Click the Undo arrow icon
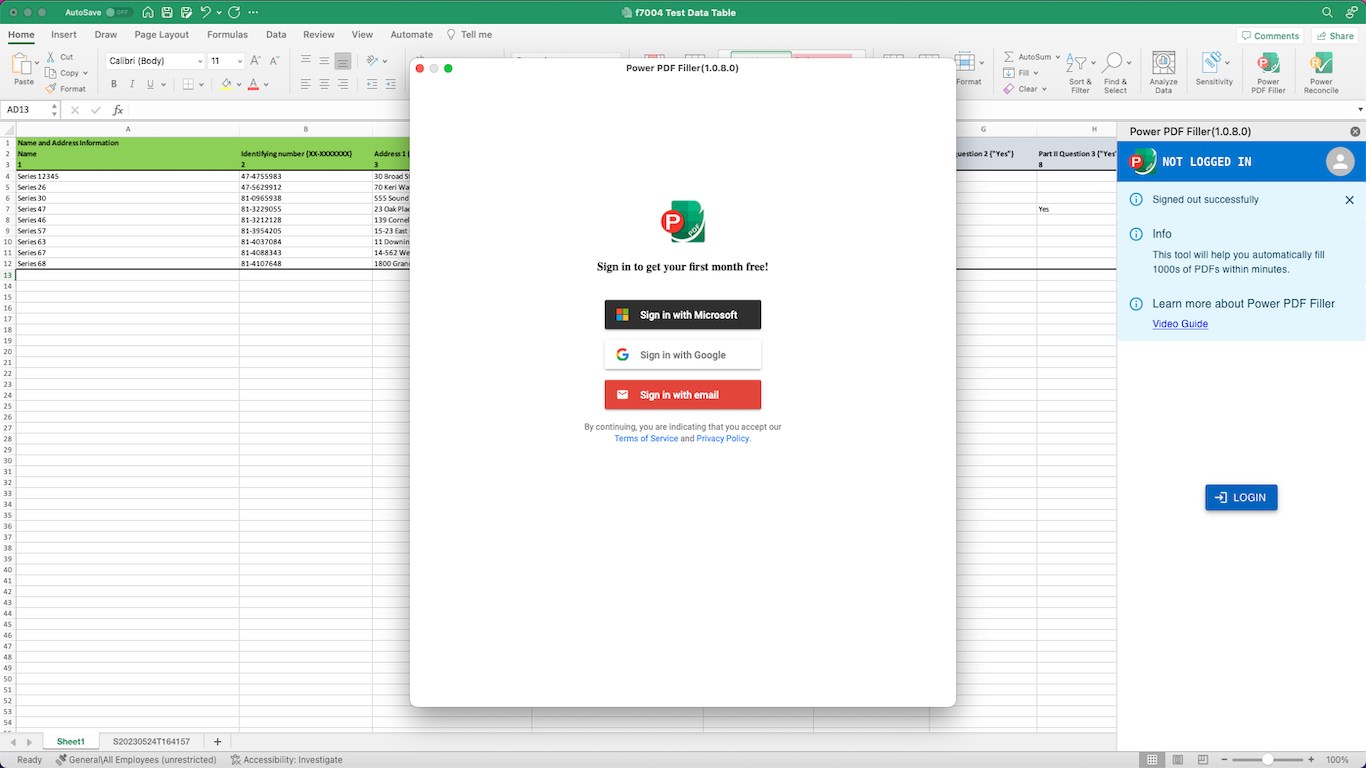 (205, 12)
